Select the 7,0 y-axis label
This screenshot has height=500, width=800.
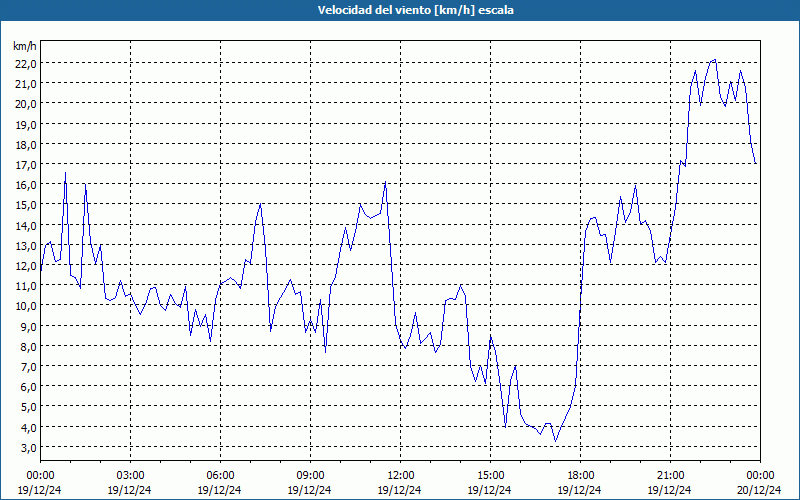point(28,366)
